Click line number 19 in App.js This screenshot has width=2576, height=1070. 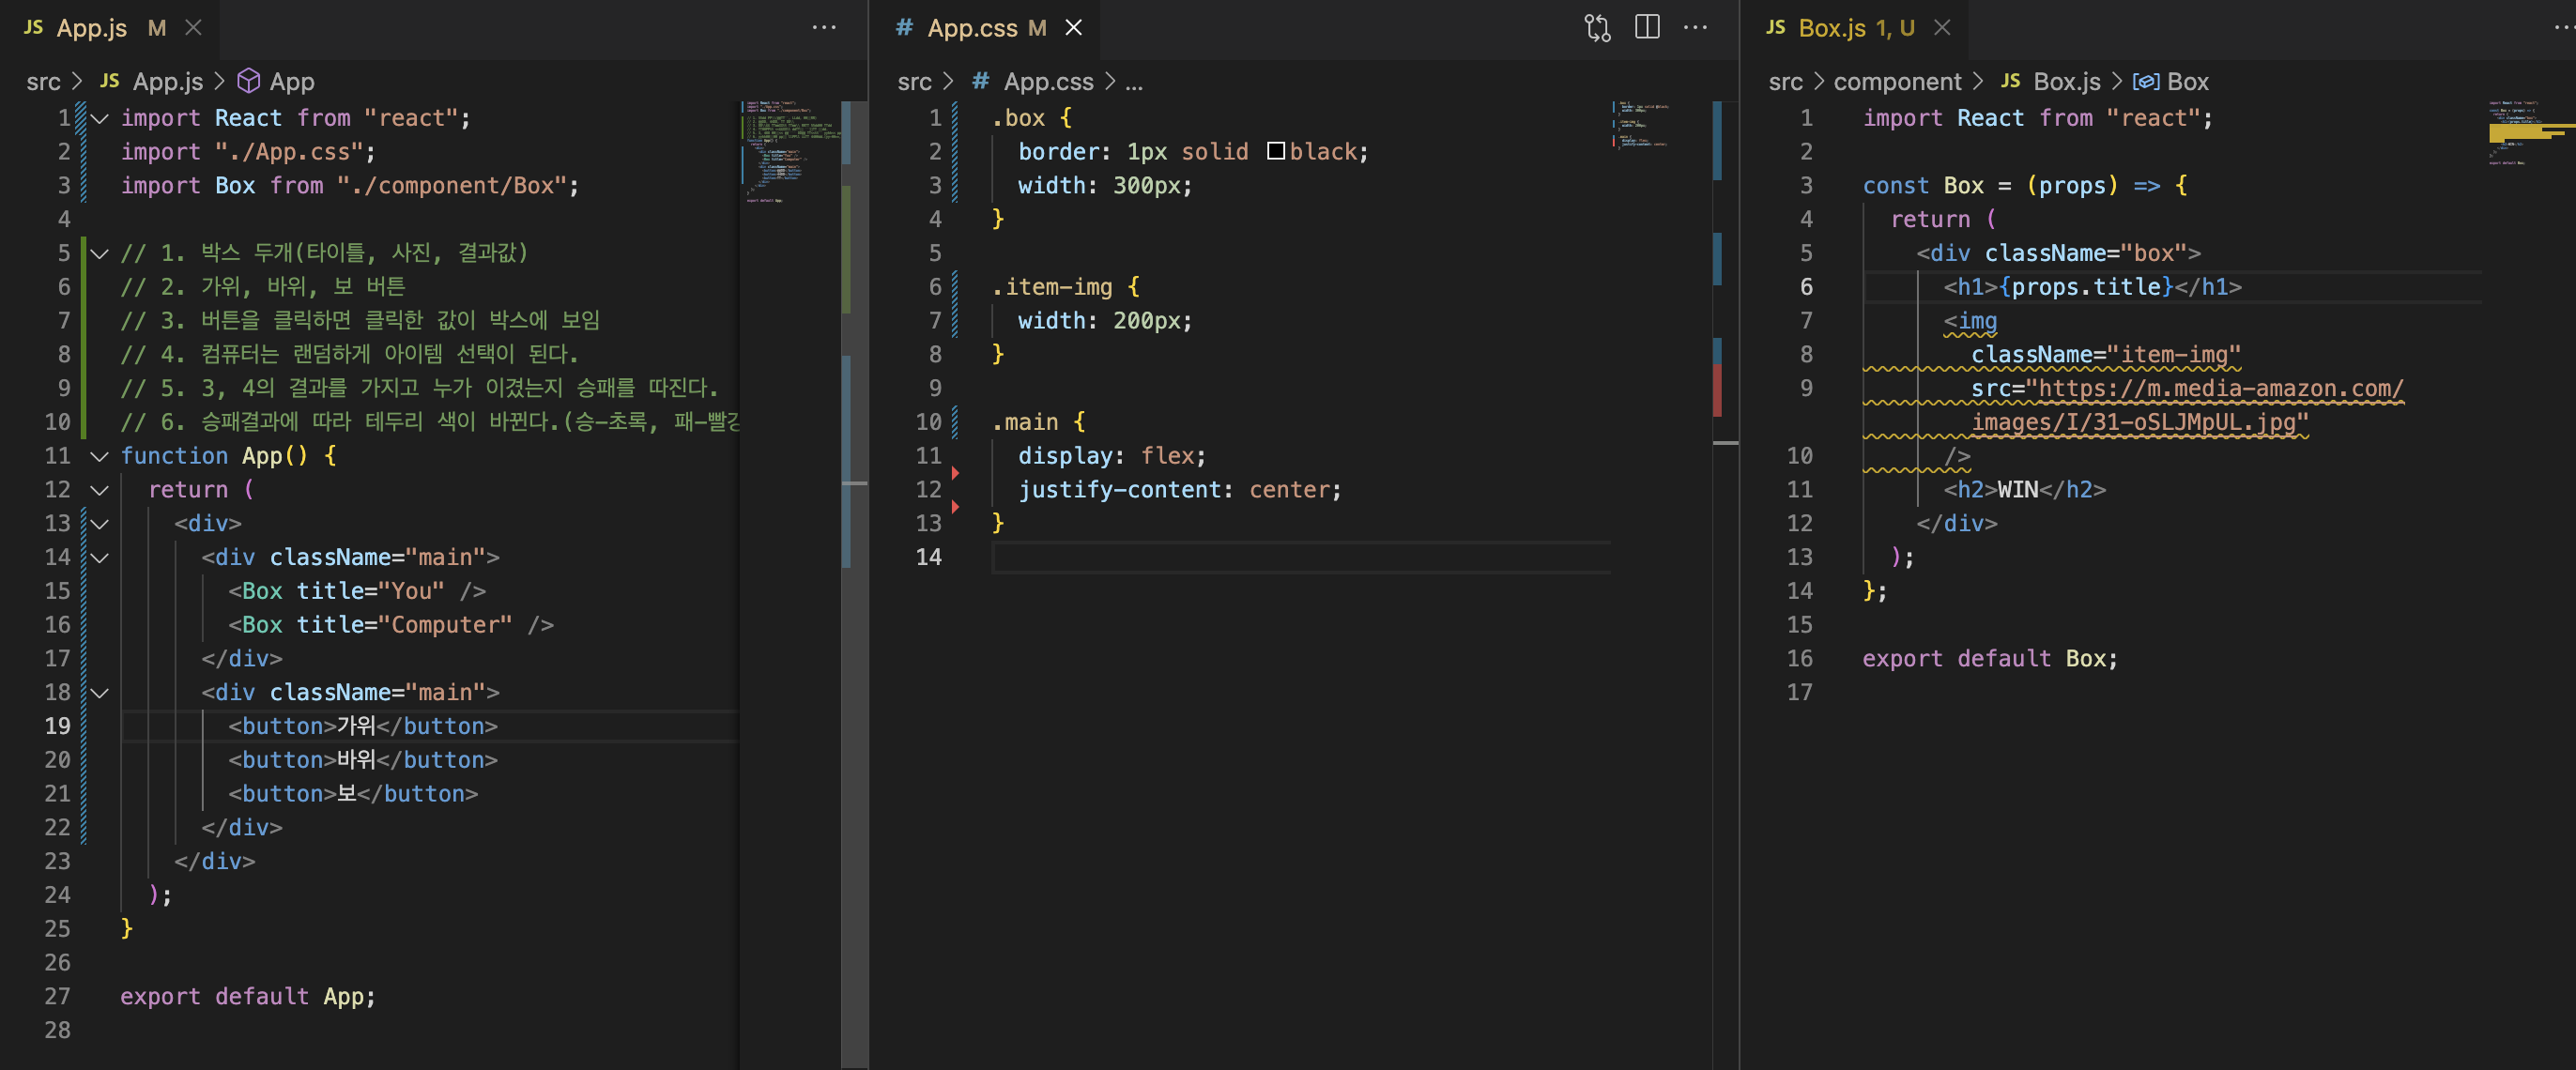tap(58, 726)
